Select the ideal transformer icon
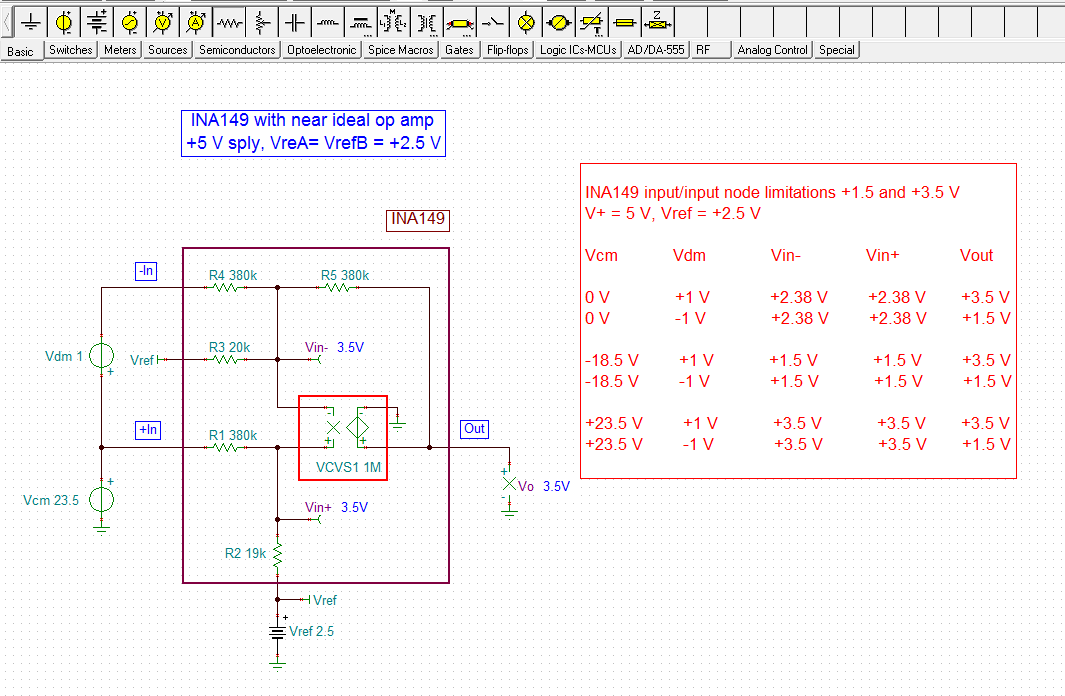This screenshot has height=696, width=1065. click(427, 22)
